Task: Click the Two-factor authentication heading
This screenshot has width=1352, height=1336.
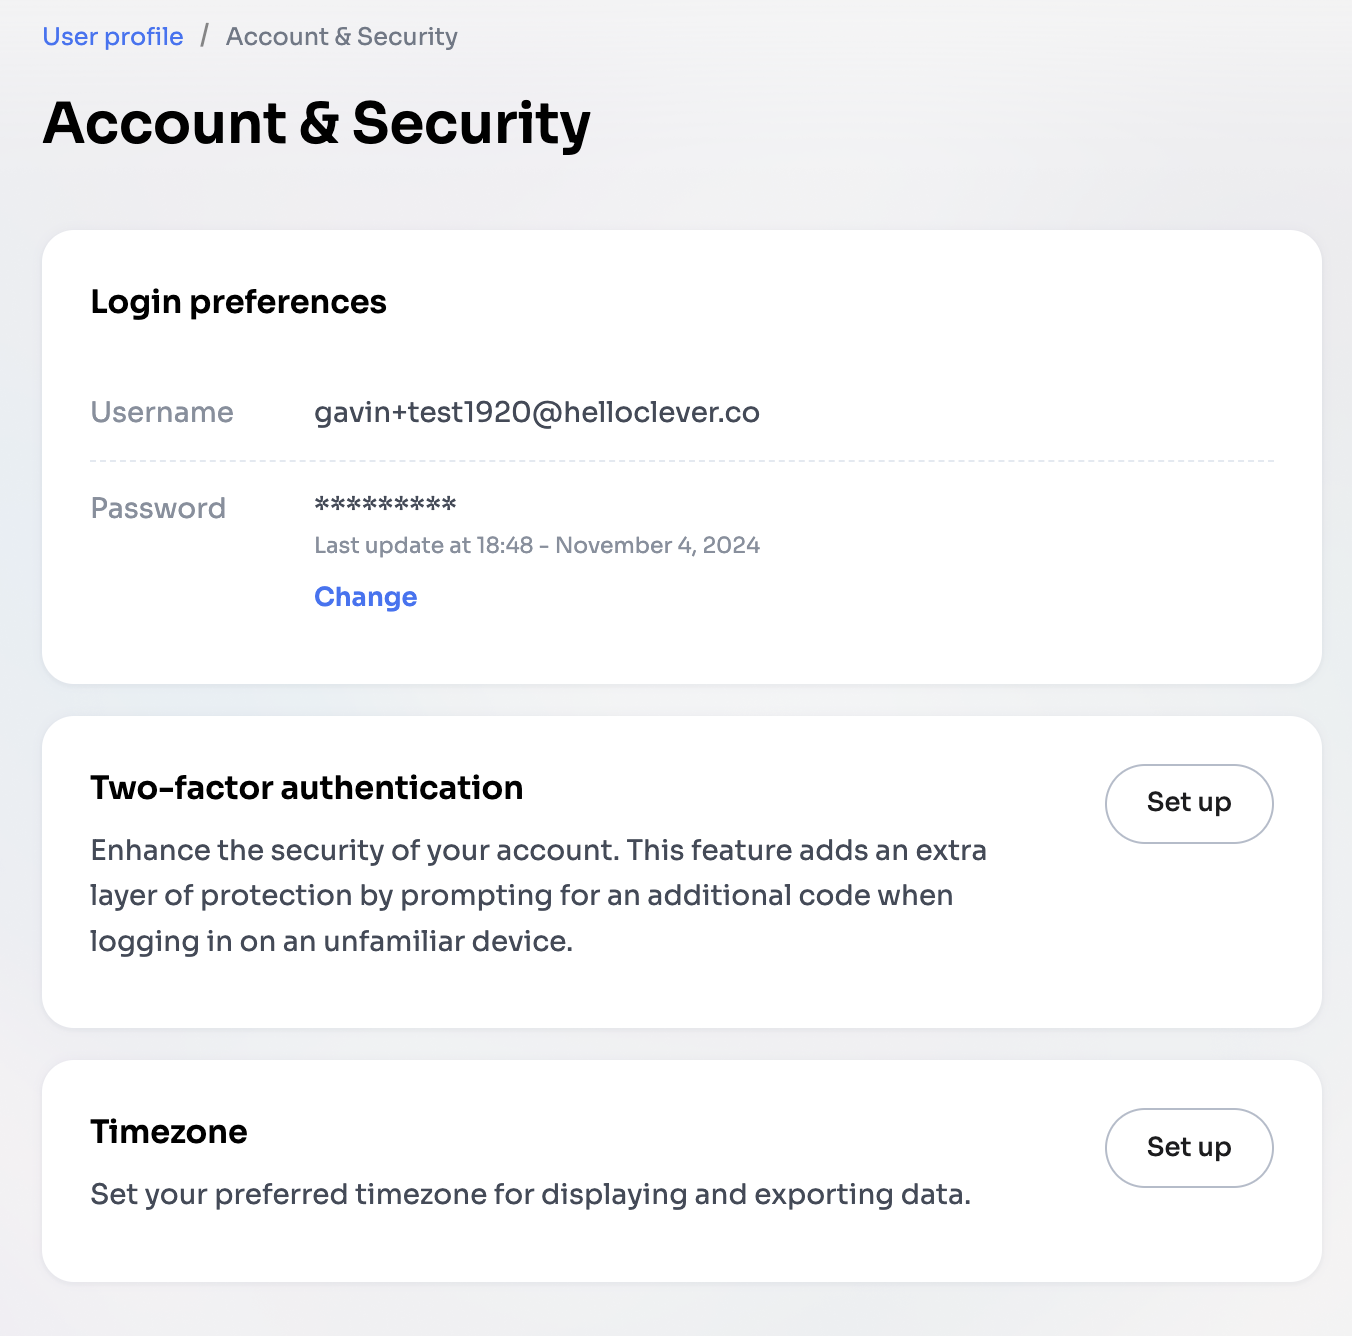Action: click(306, 788)
